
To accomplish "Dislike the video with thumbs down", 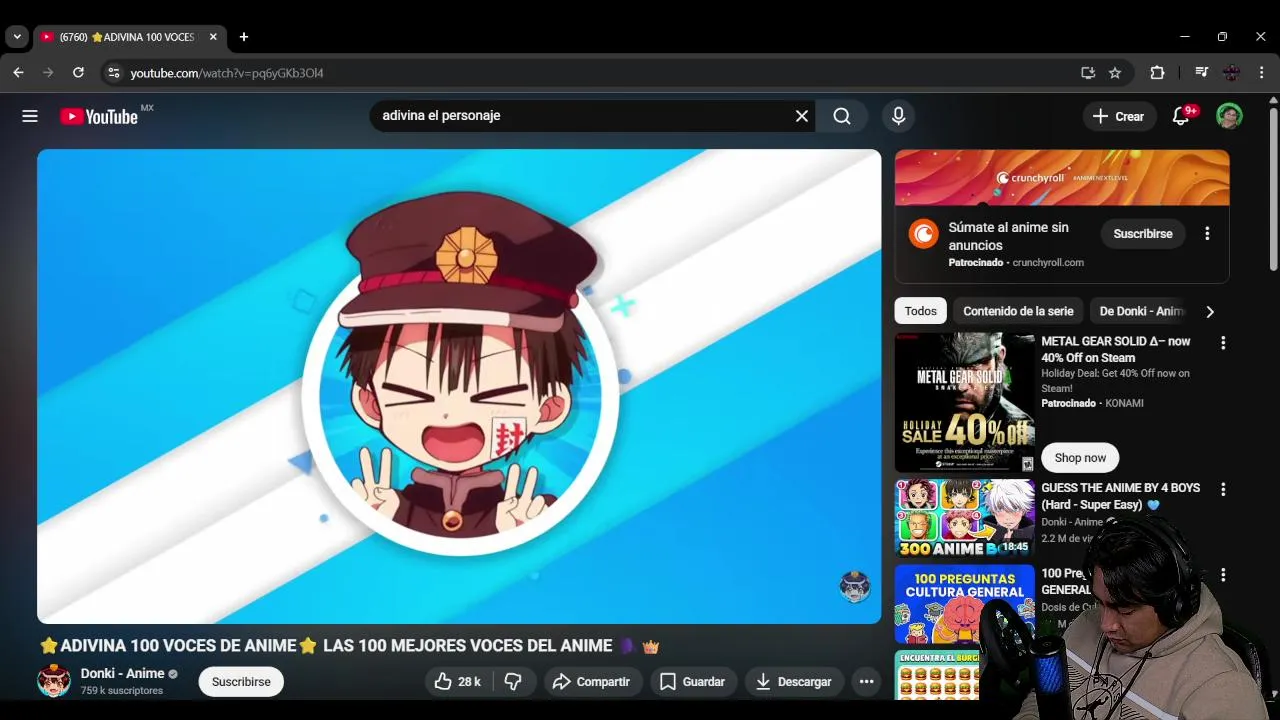I will tap(513, 682).
